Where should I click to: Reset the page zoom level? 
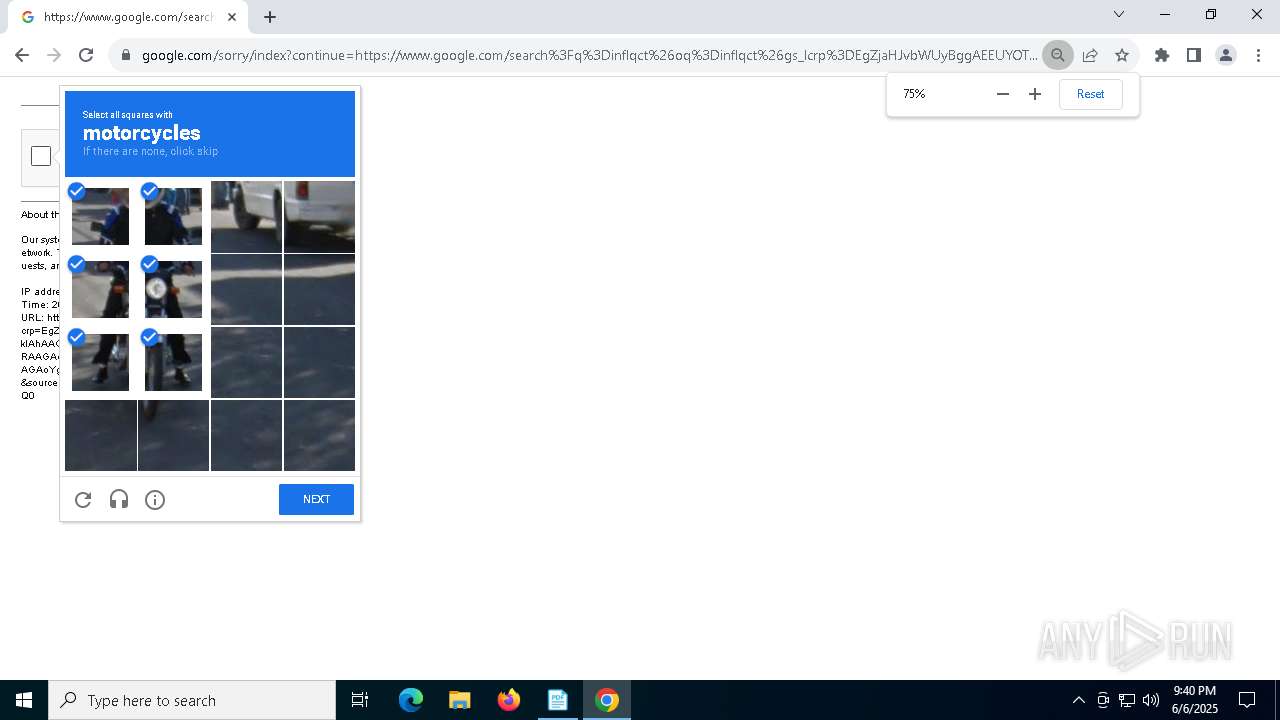pos(1091,94)
